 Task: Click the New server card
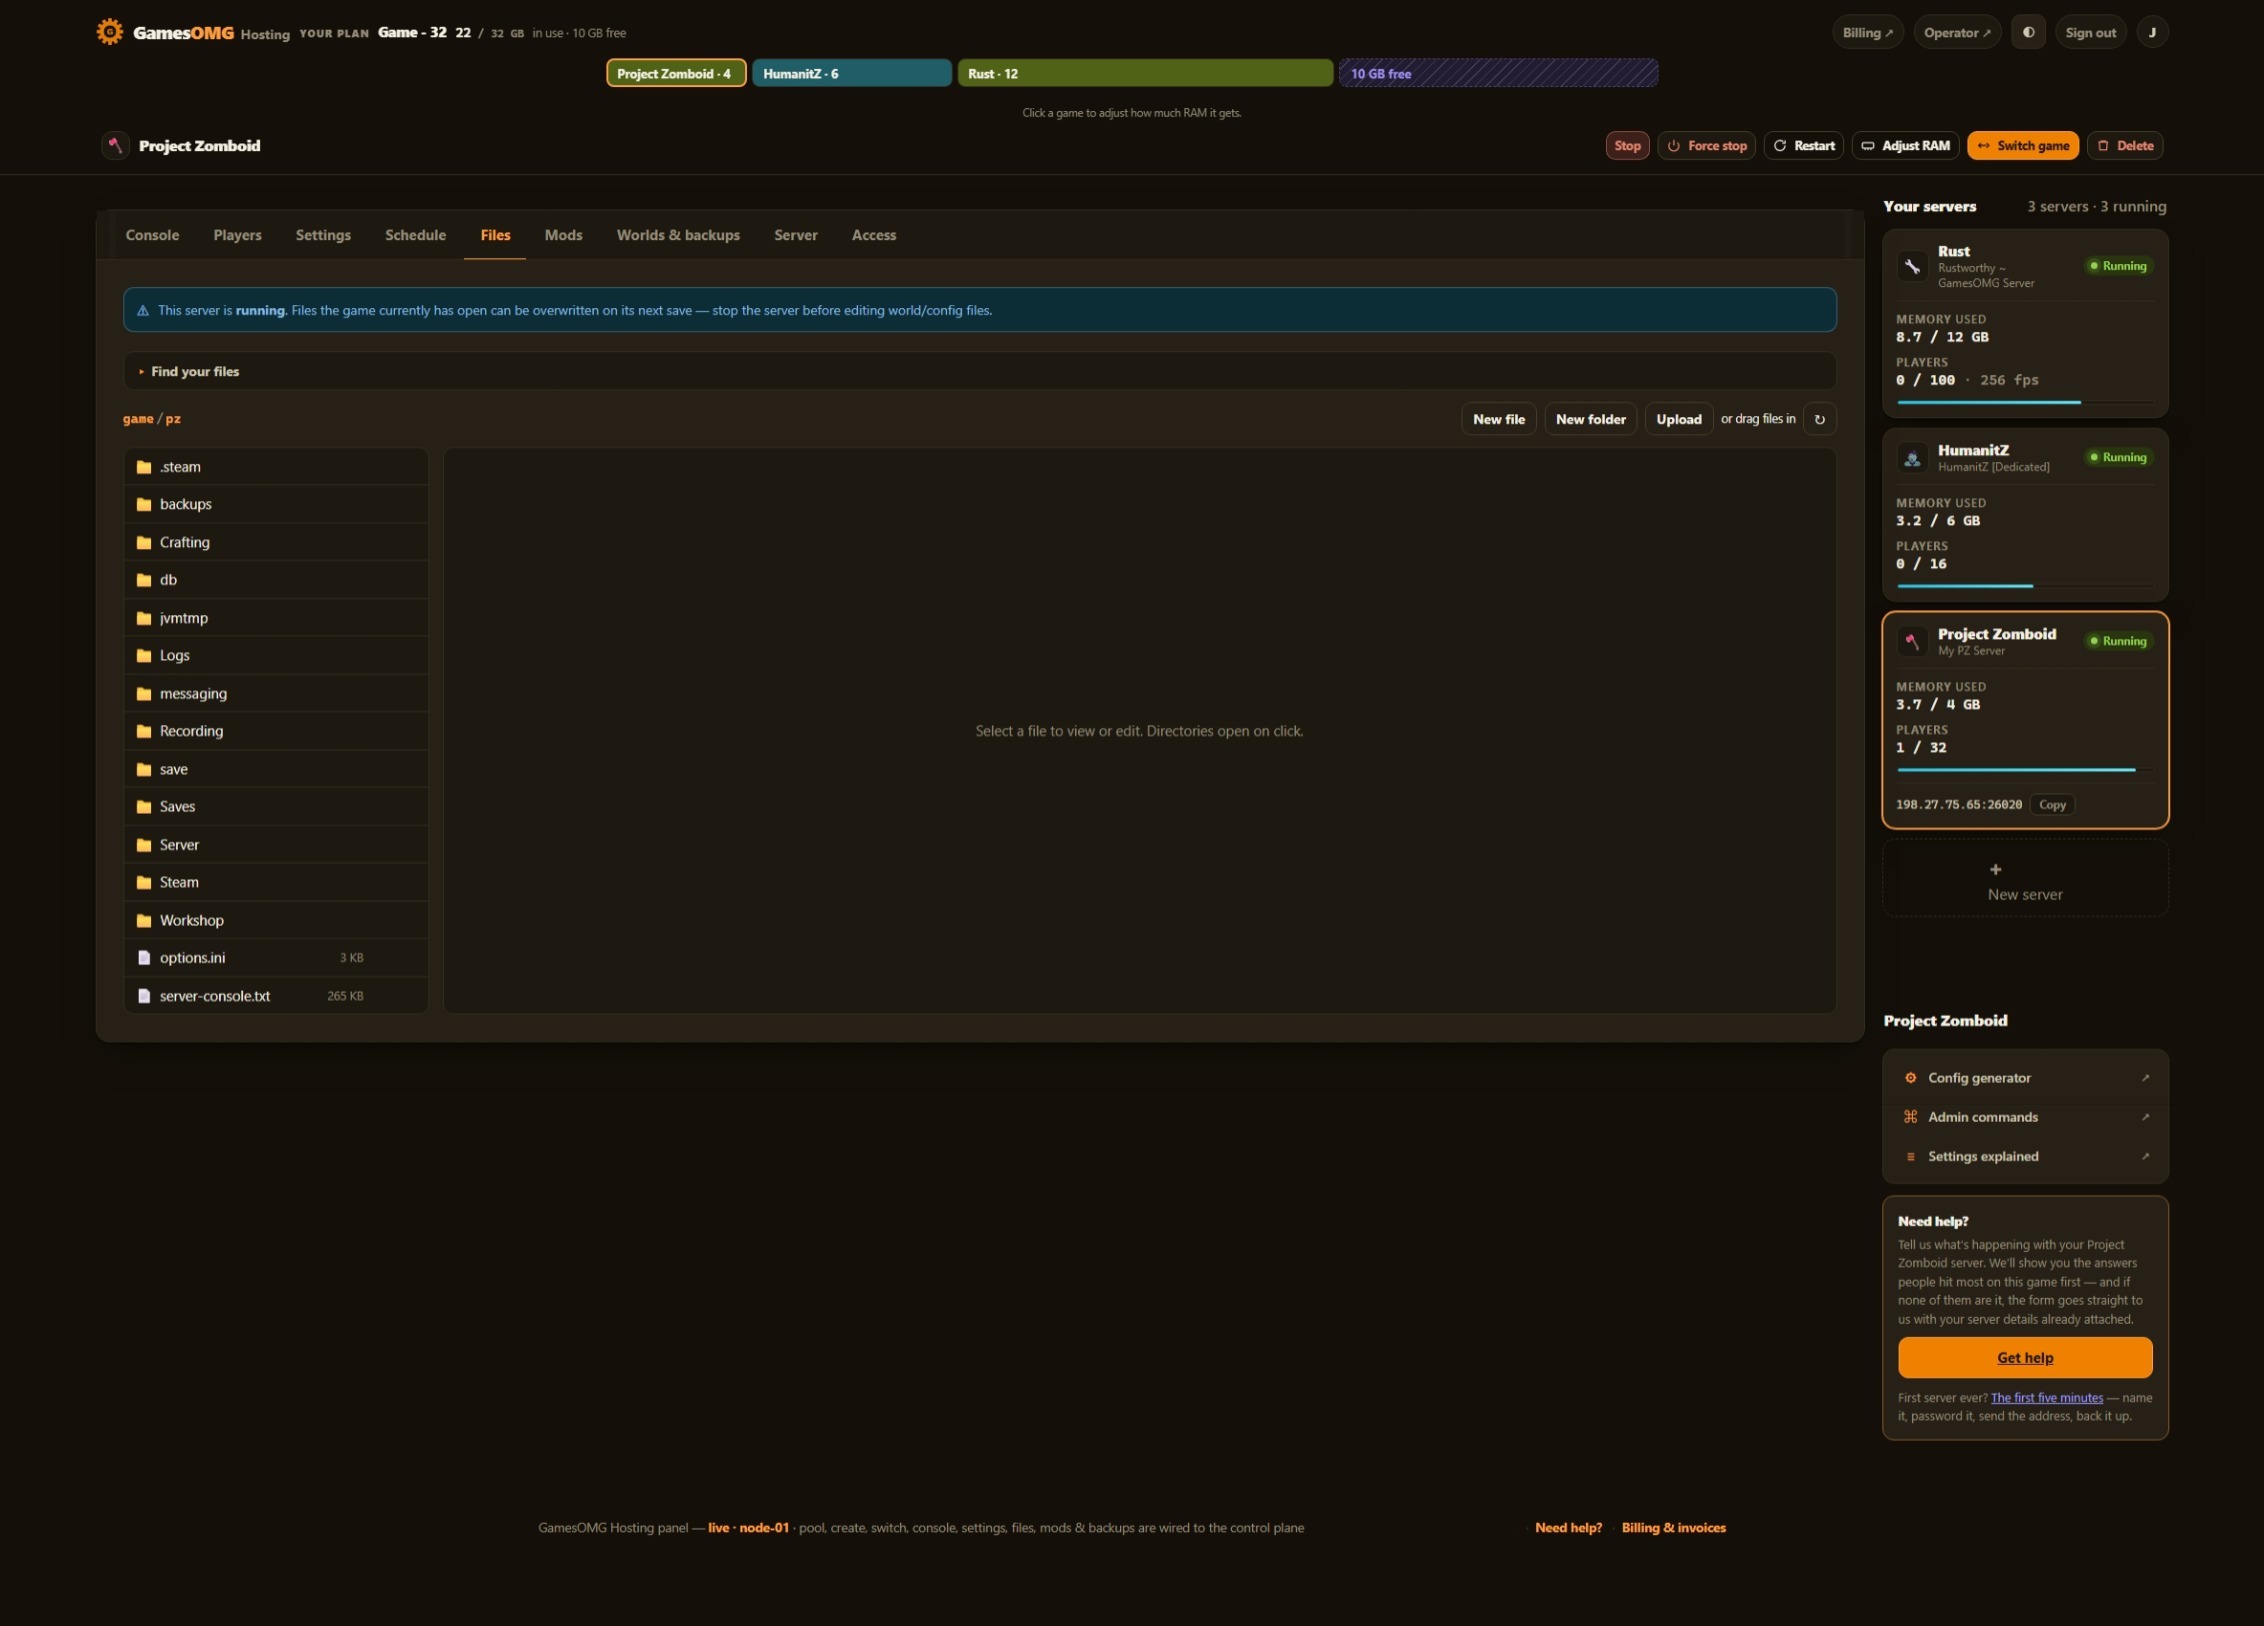(2025, 879)
